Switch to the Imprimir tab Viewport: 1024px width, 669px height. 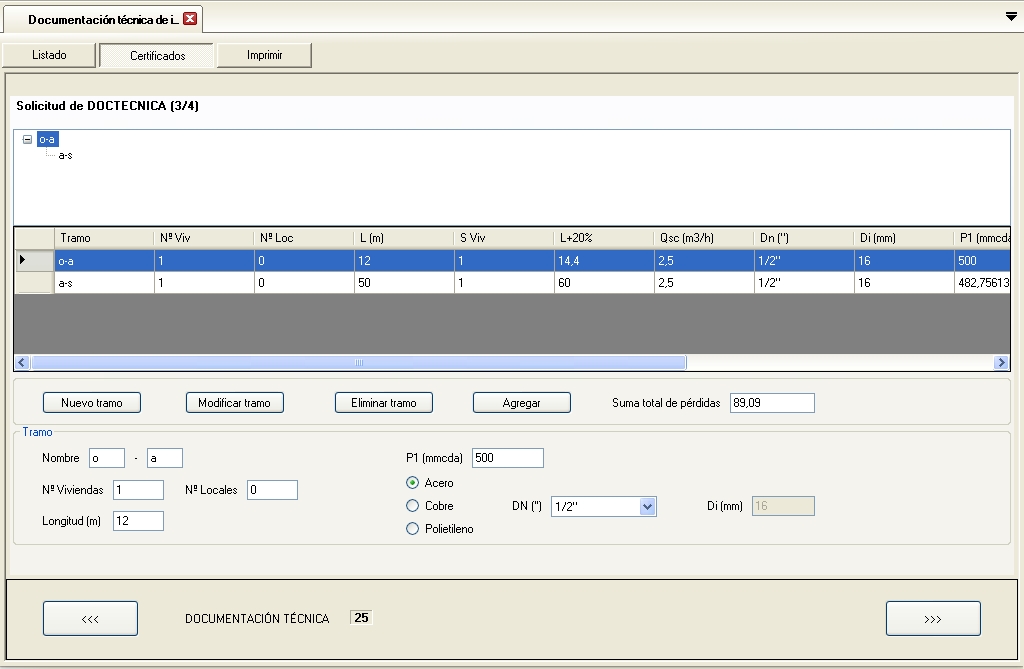[x=264, y=55]
